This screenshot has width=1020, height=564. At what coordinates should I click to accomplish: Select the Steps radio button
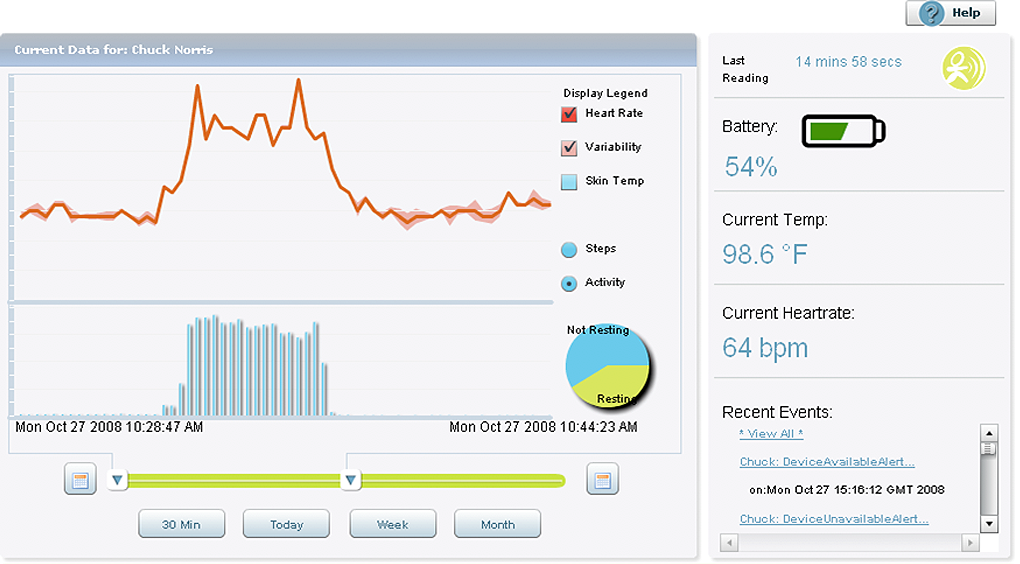(569, 250)
